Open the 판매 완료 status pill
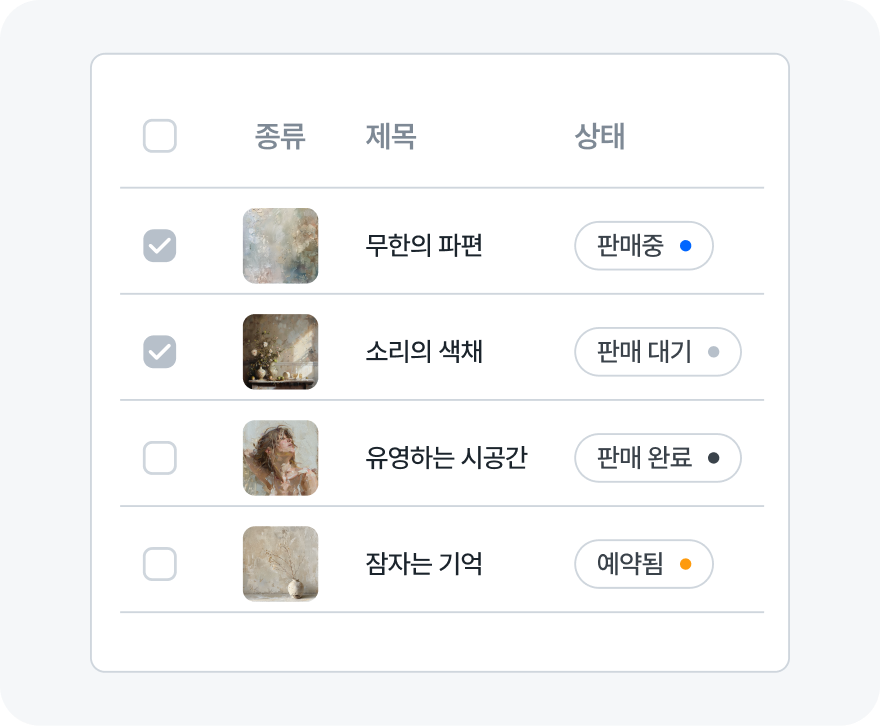880x726 pixels. [657, 458]
